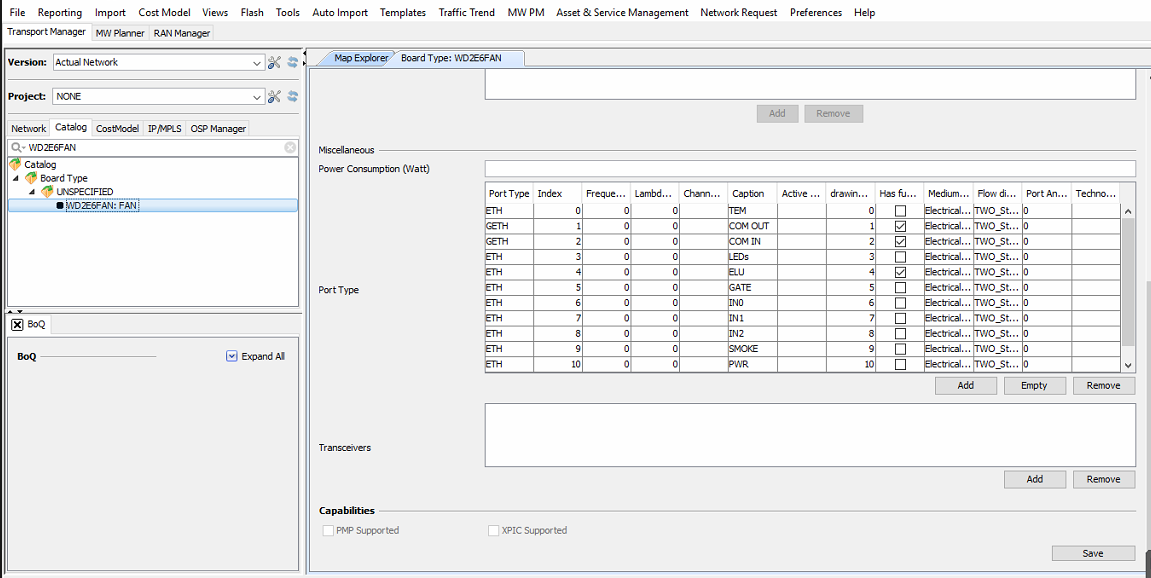The width and height of the screenshot is (1151, 578).
Task: Click the Save button
Action: tap(1092, 553)
